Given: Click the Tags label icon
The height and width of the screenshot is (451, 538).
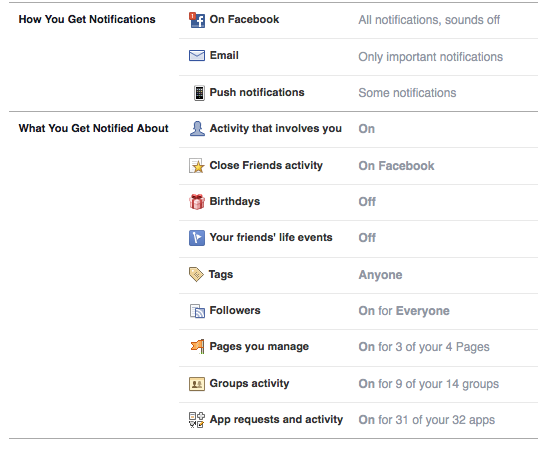Looking at the screenshot, I should pyautogui.click(x=196, y=275).
